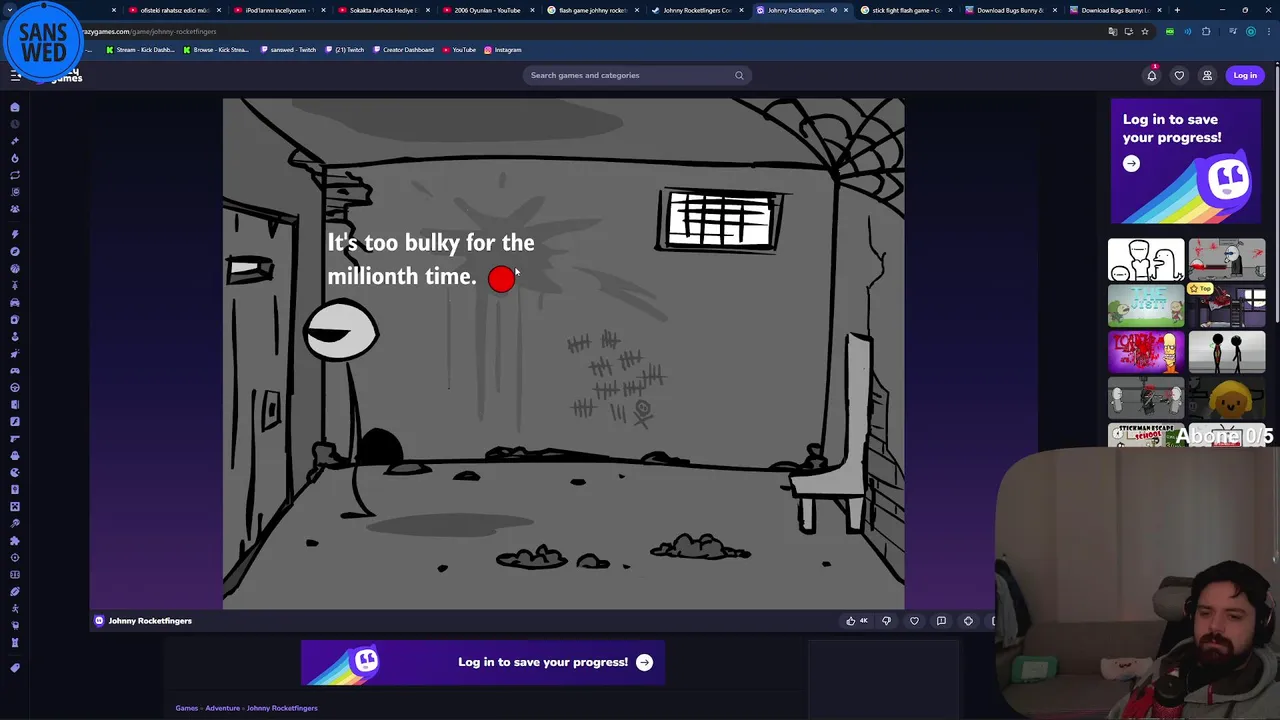
Task: Click the barred window in the game scene
Action: tap(722, 220)
